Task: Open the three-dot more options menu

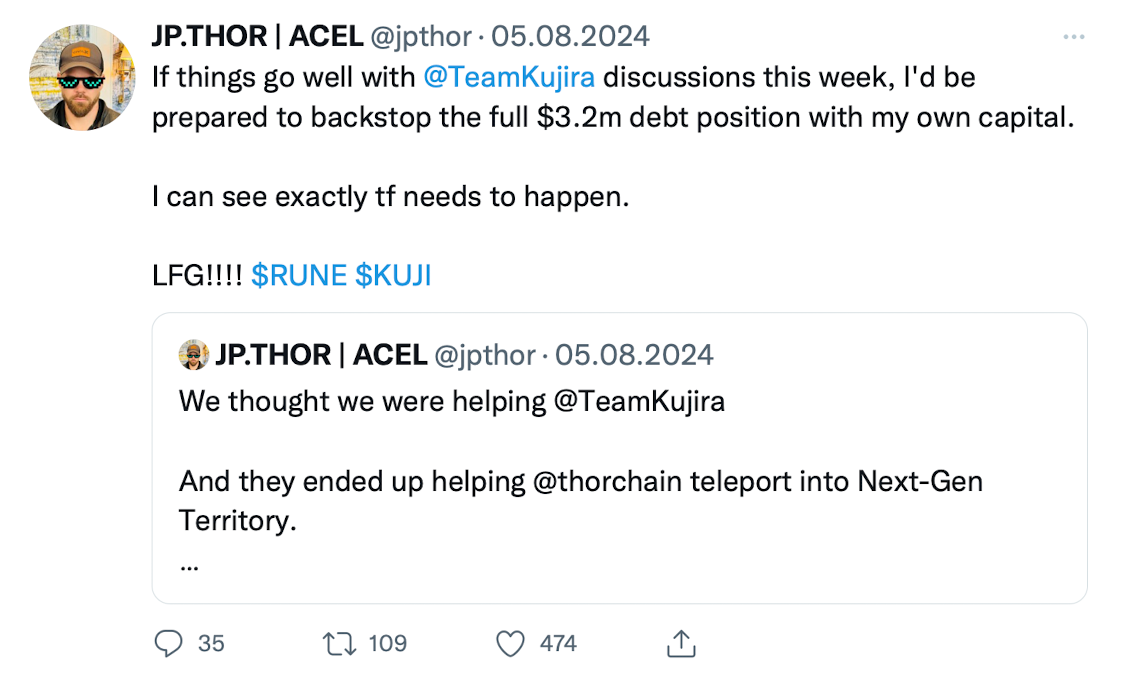Action: 1074,37
